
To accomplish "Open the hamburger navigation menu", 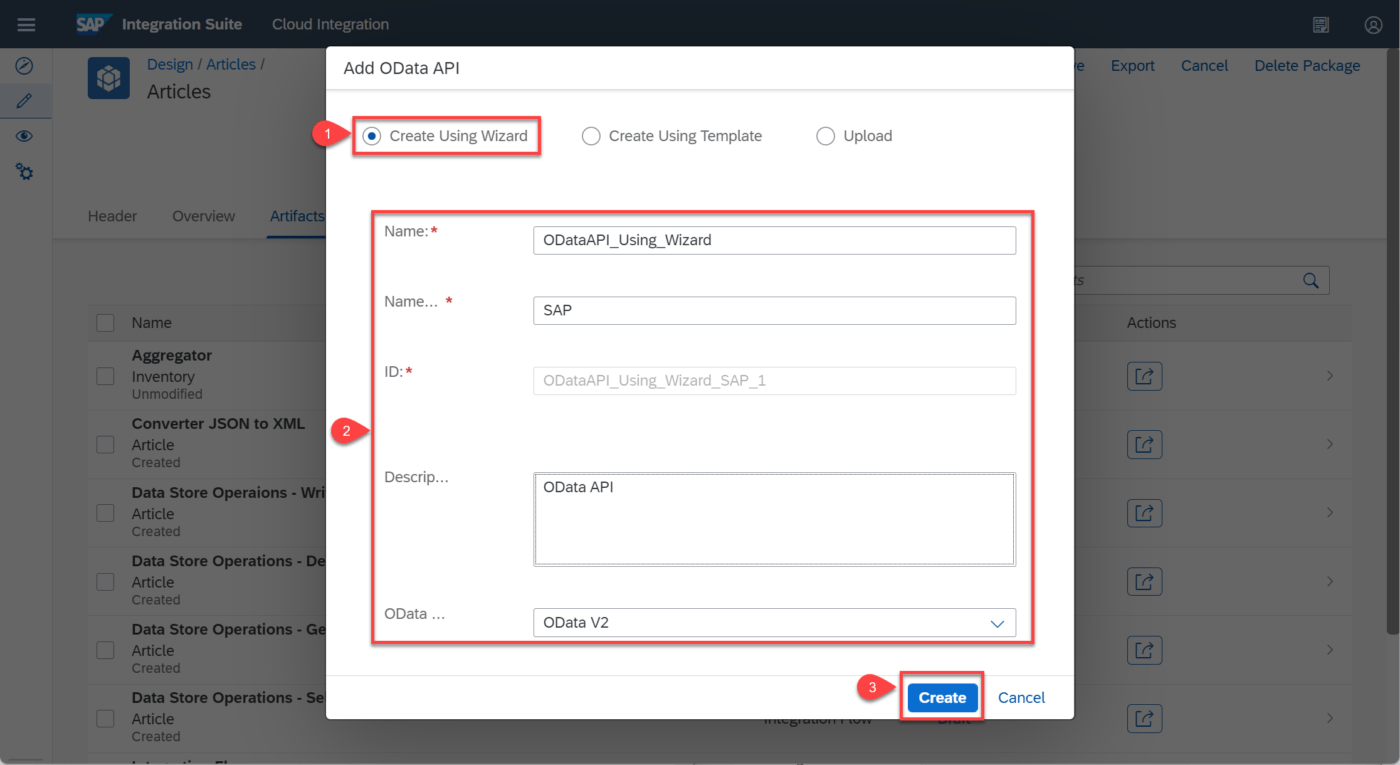I will [26, 24].
